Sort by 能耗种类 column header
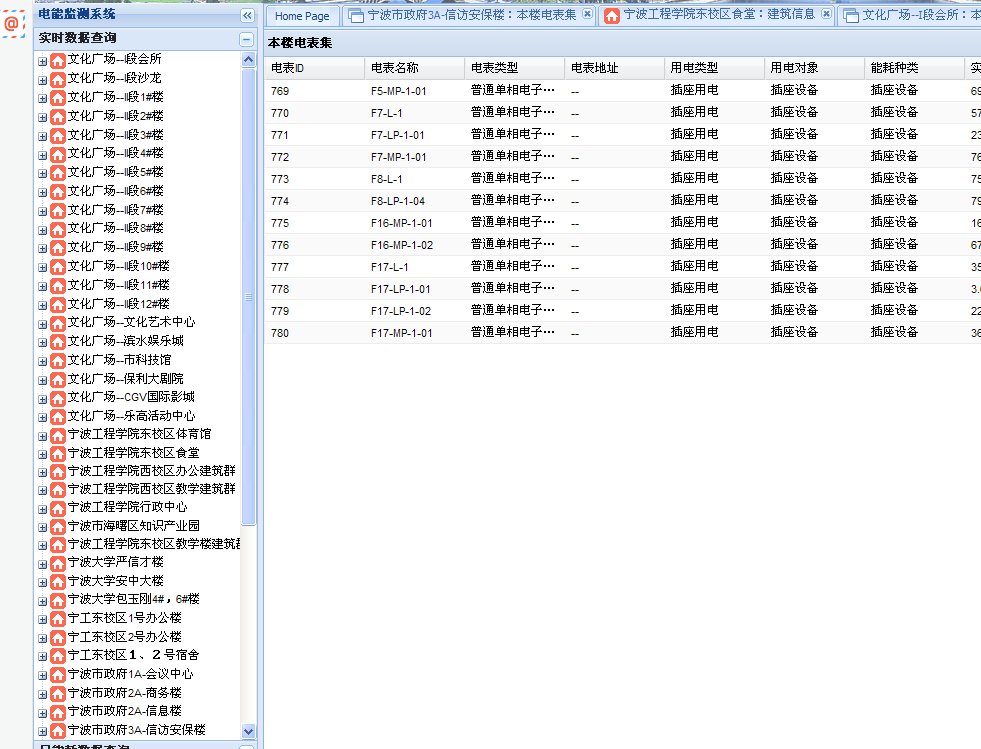981x749 pixels. point(914,68)
